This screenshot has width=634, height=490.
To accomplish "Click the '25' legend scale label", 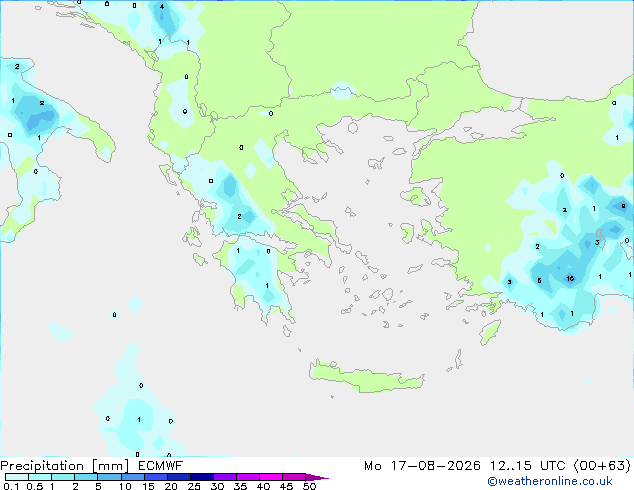I will coord(194,486).
